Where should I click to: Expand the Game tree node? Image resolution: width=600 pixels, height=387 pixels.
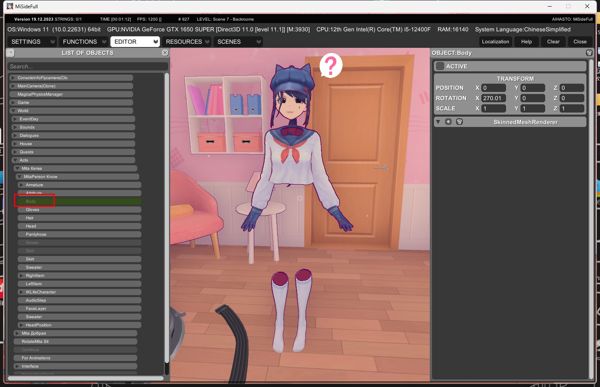pos(13,103)
